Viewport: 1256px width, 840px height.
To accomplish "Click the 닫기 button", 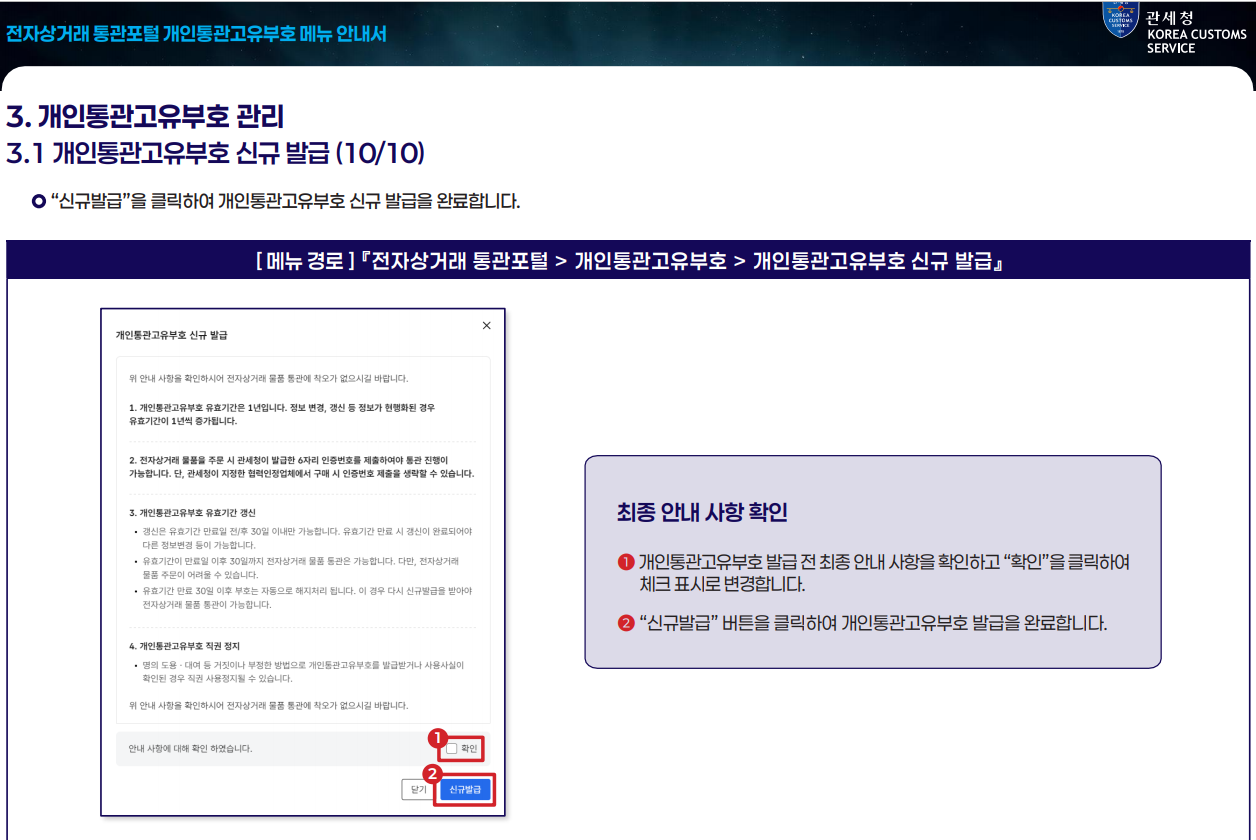I will [x=417, y=789].
